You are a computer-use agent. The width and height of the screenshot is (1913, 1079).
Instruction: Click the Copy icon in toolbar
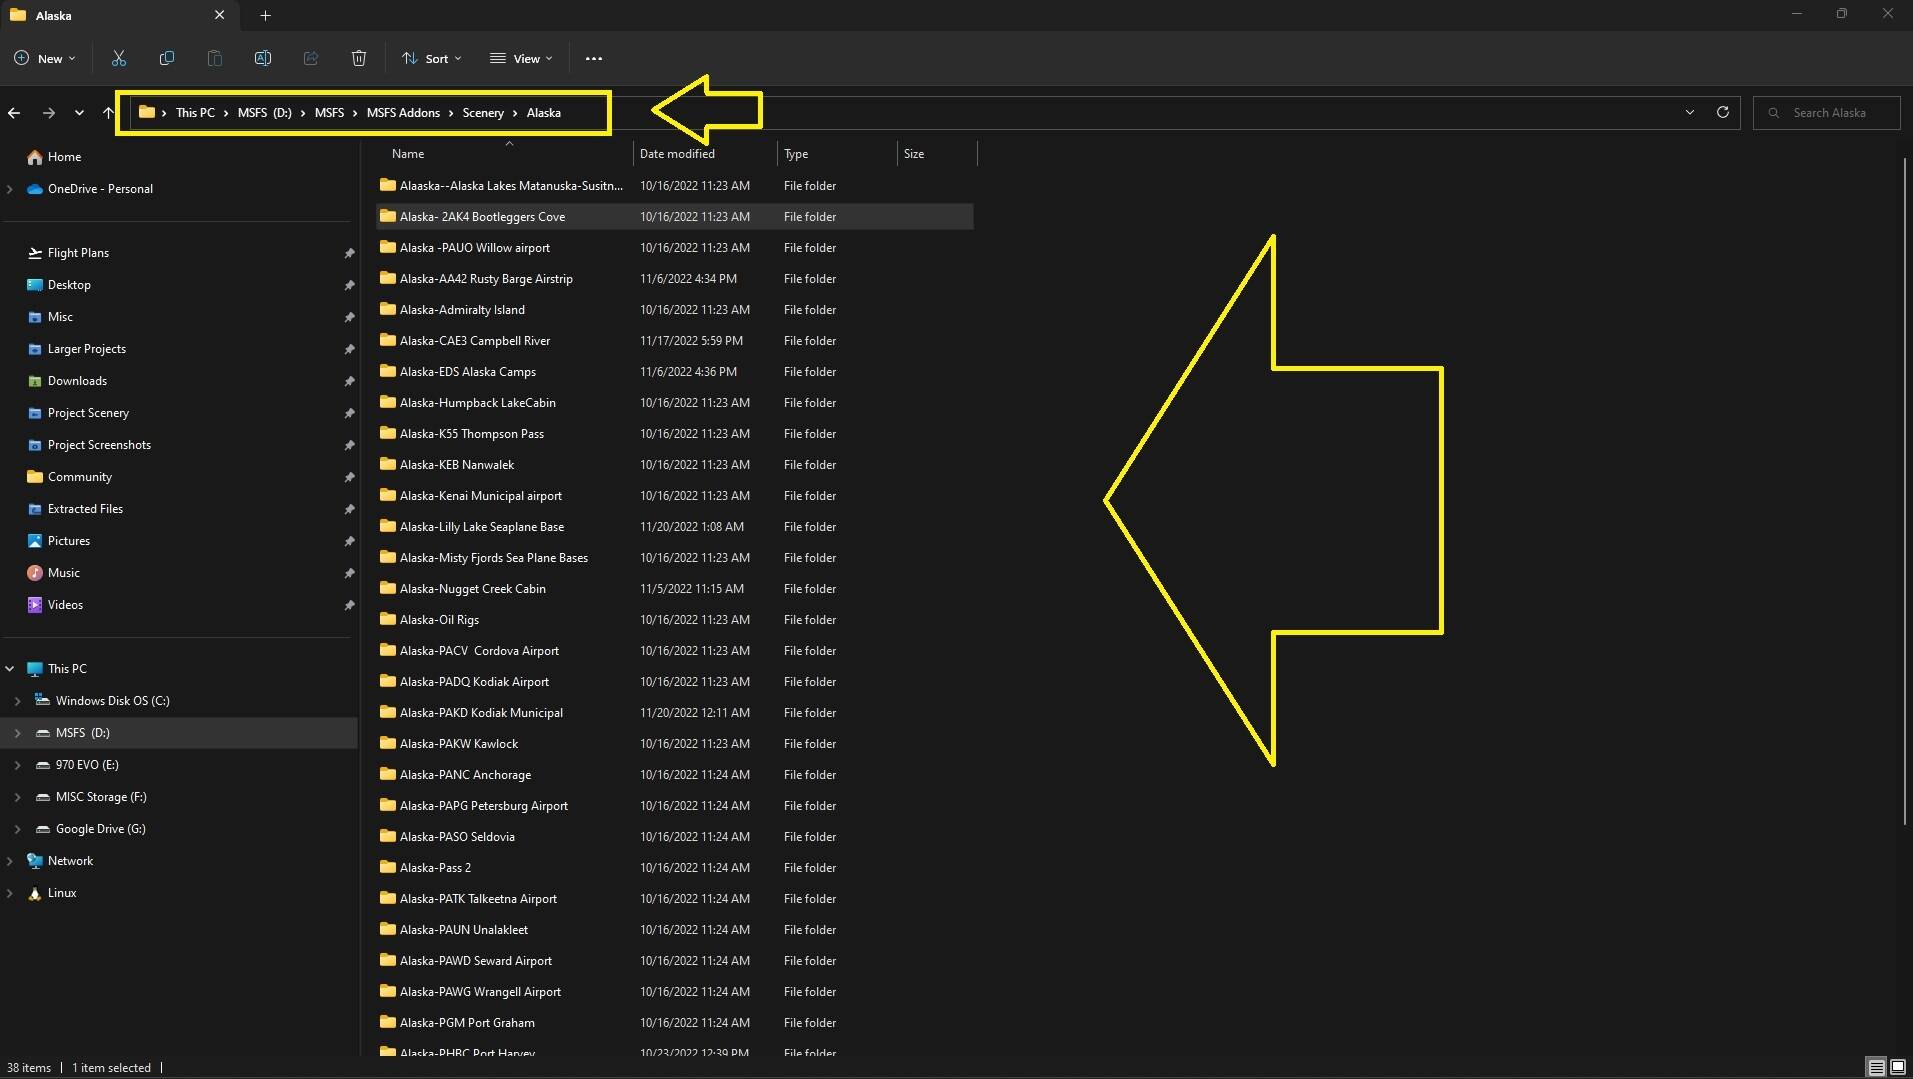click(167, 58)
